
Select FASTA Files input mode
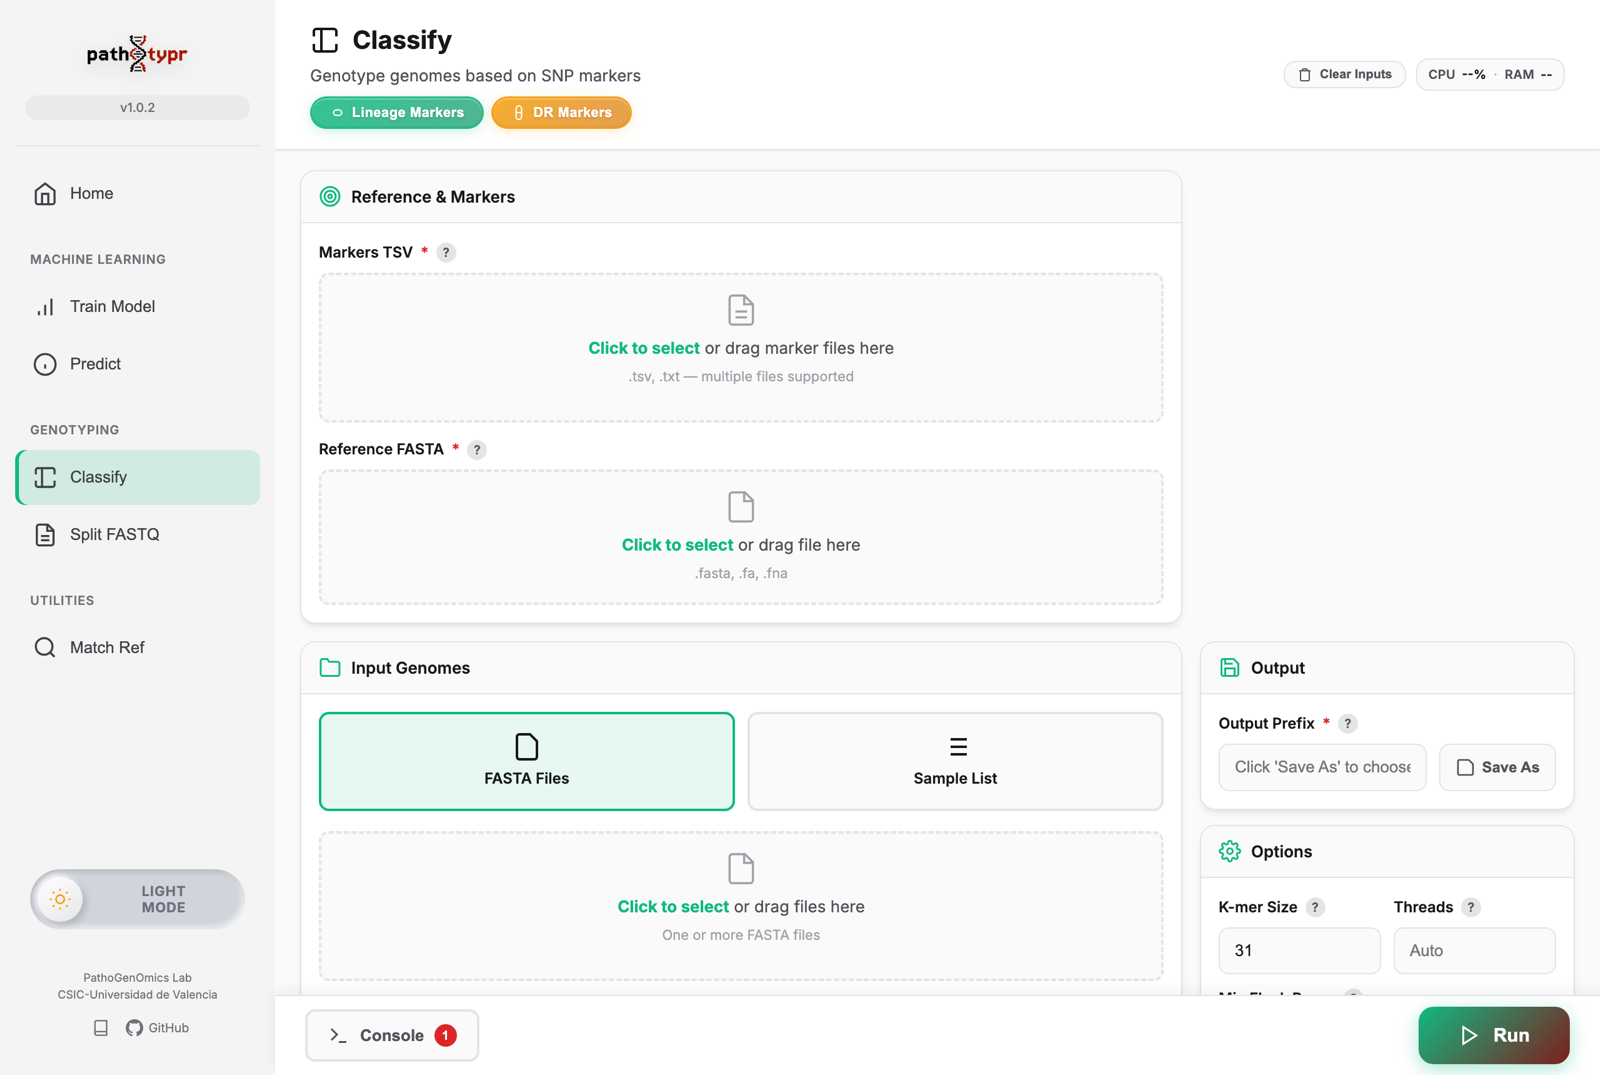pos(527,761)
